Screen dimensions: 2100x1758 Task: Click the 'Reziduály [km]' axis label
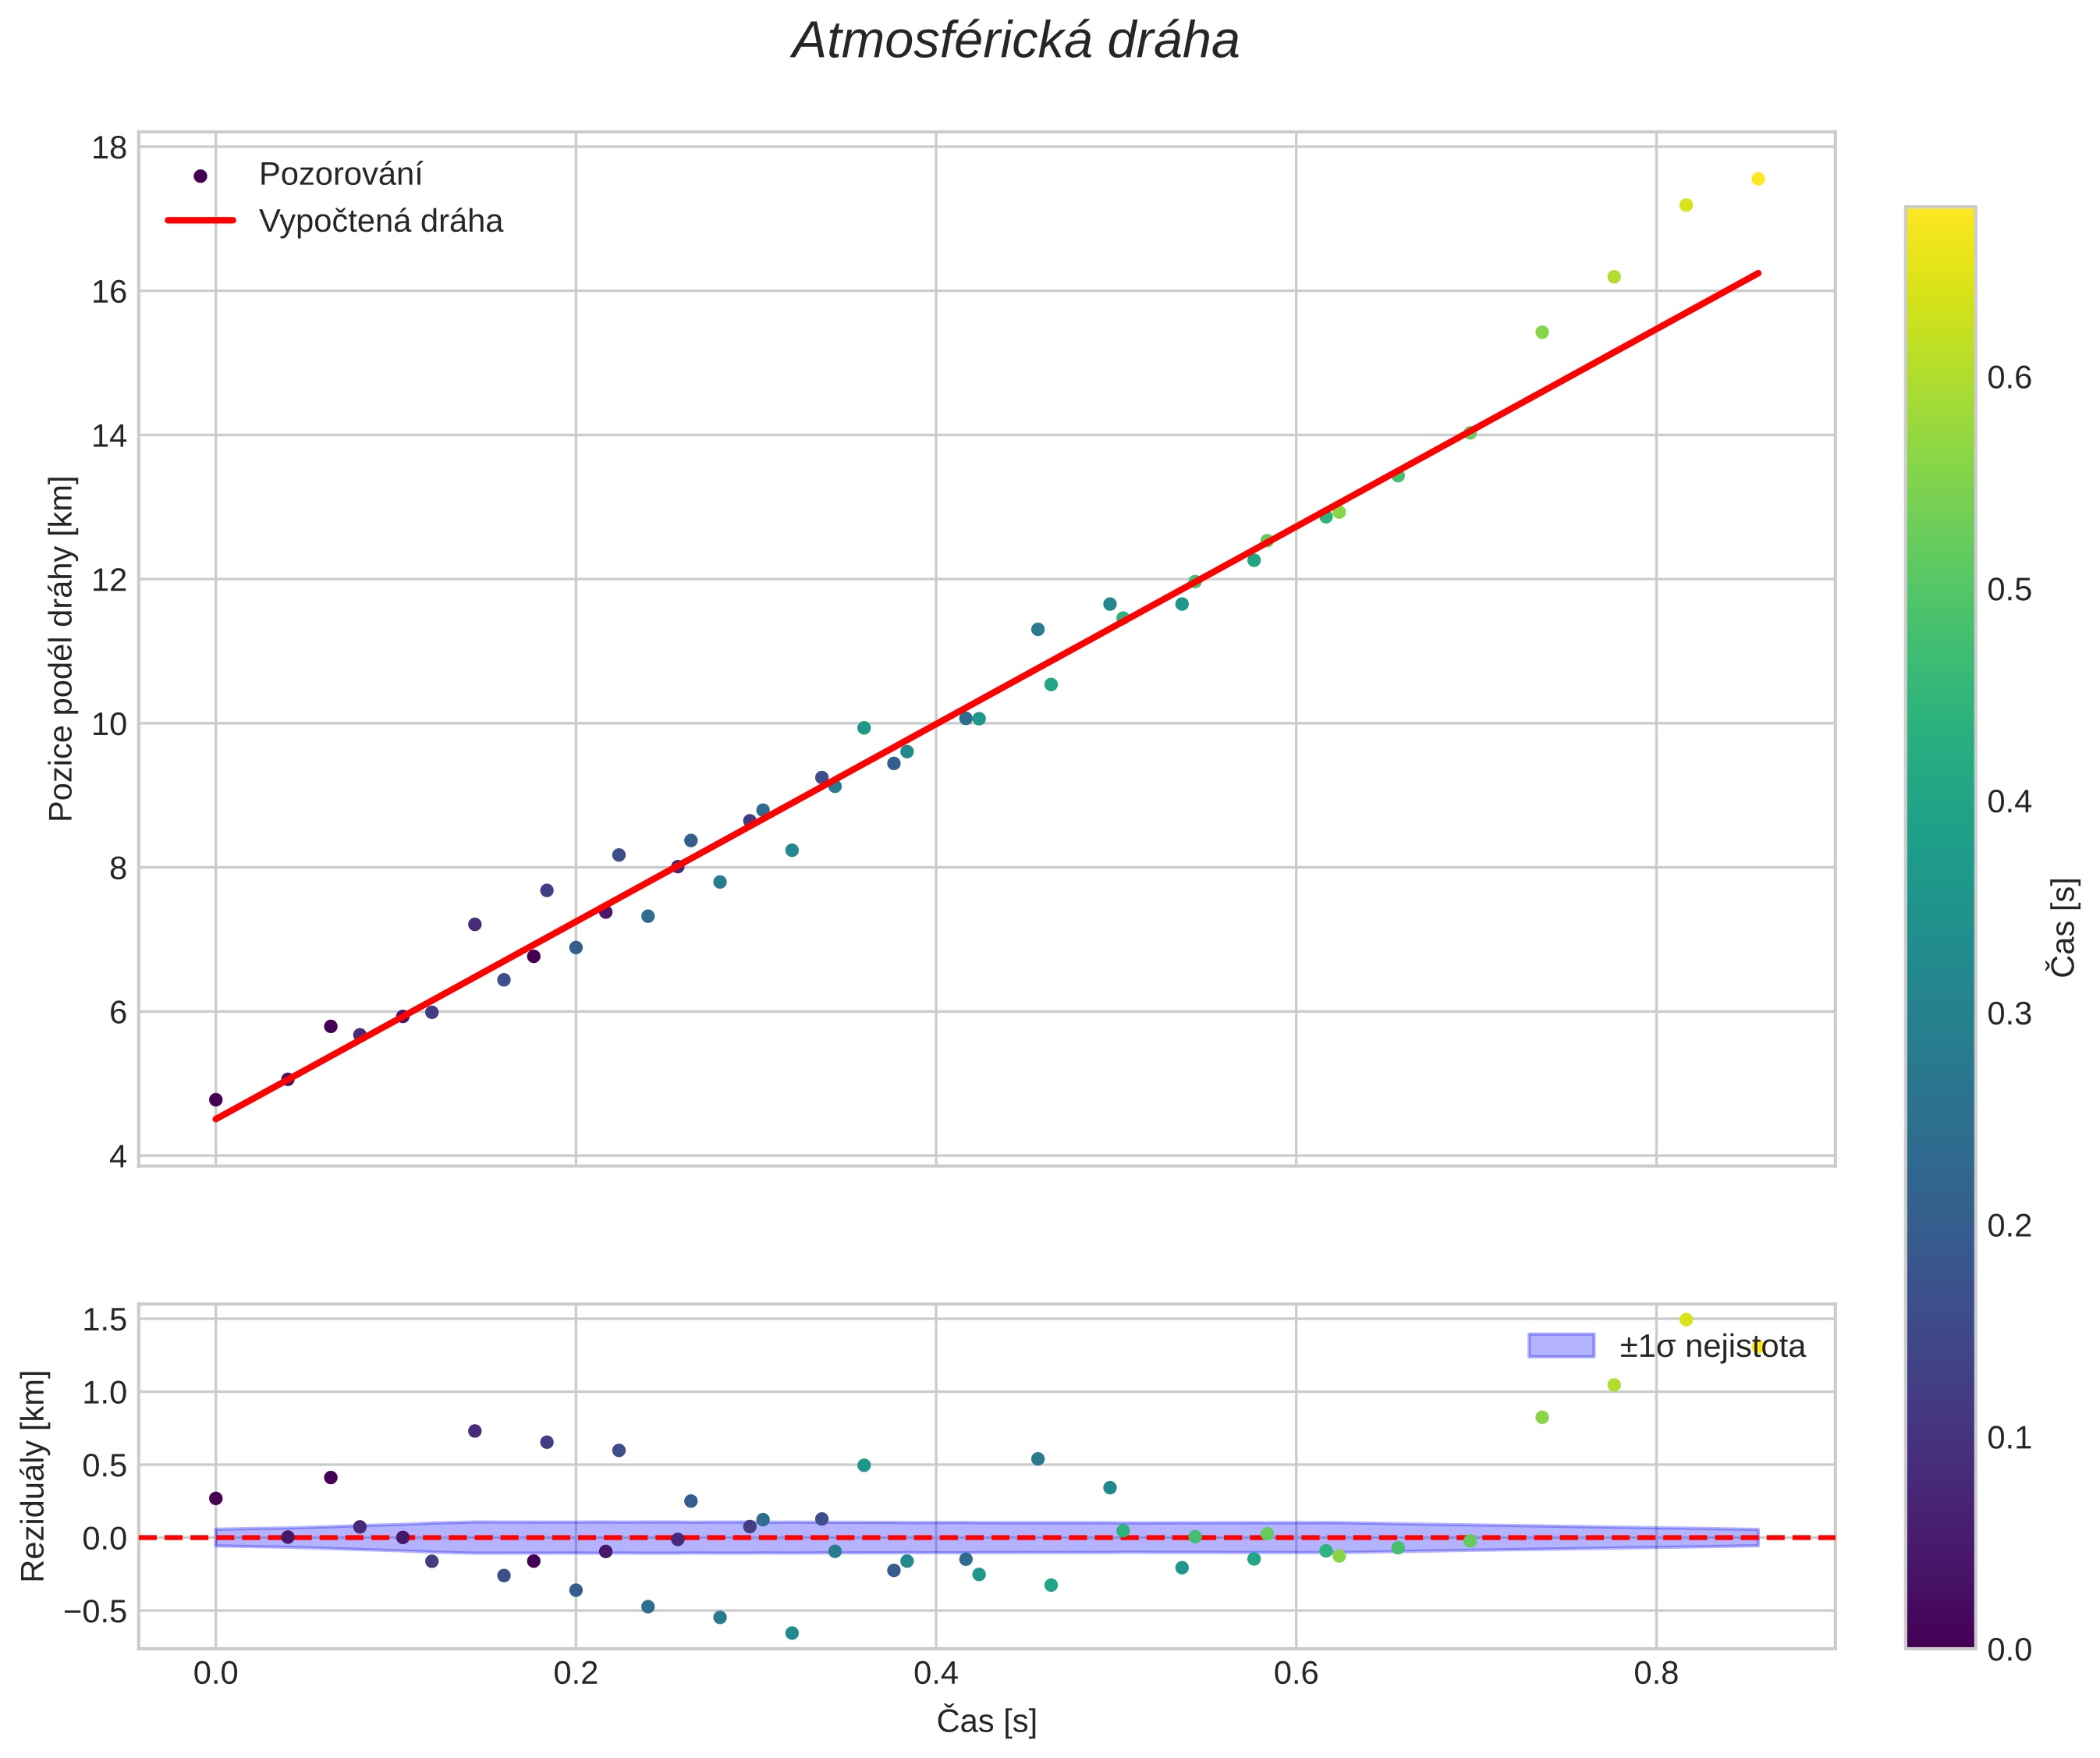[x=33, y=1476]
